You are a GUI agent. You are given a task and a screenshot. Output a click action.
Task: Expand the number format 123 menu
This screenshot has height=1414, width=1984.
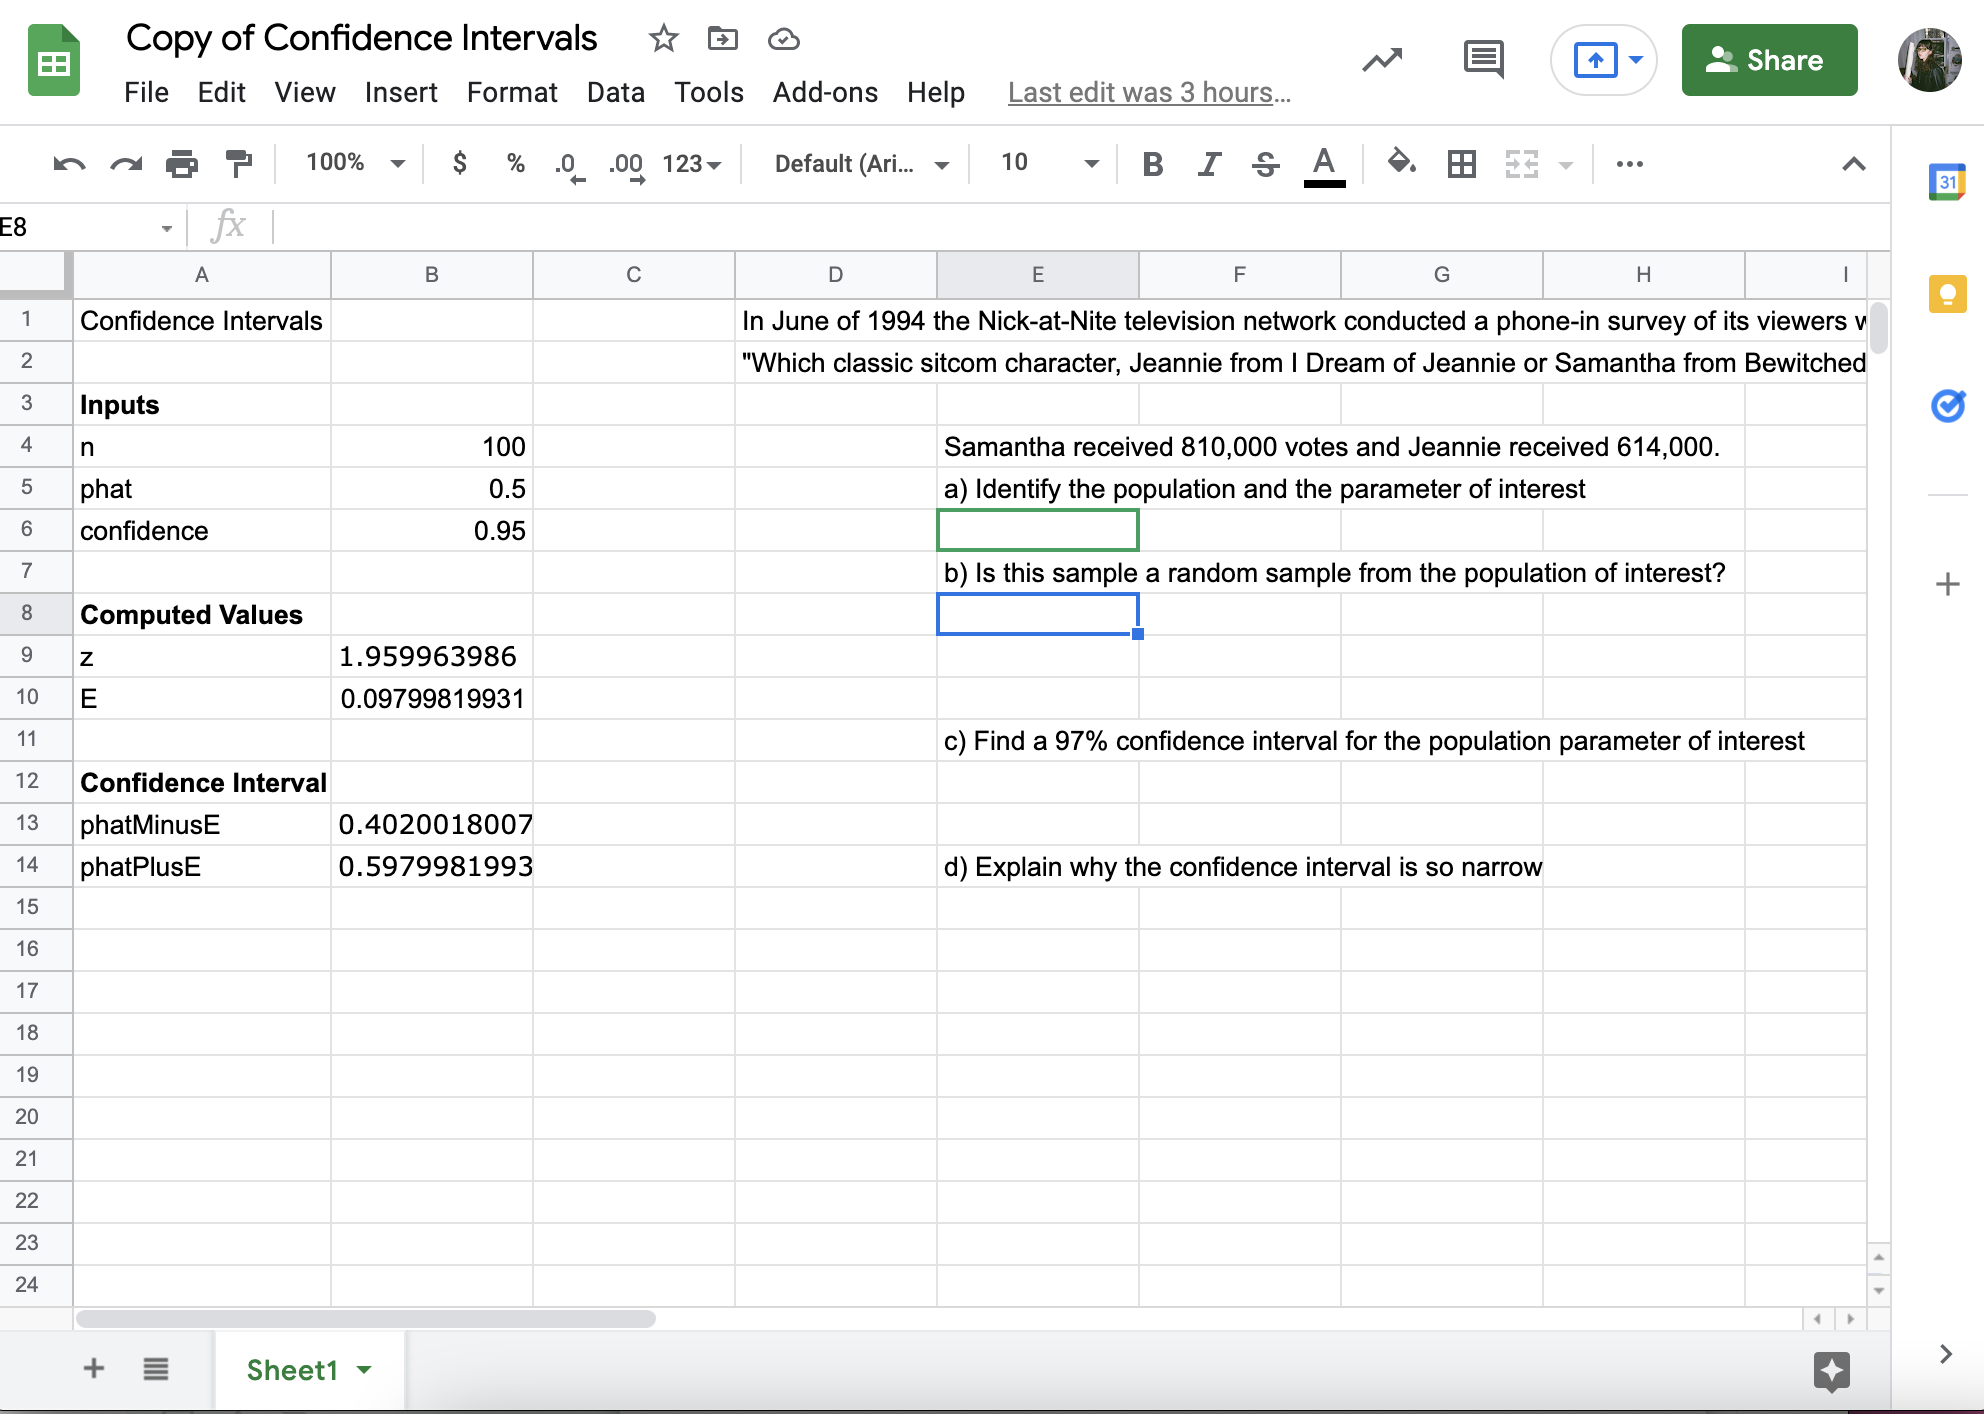(x=691, y=163)
